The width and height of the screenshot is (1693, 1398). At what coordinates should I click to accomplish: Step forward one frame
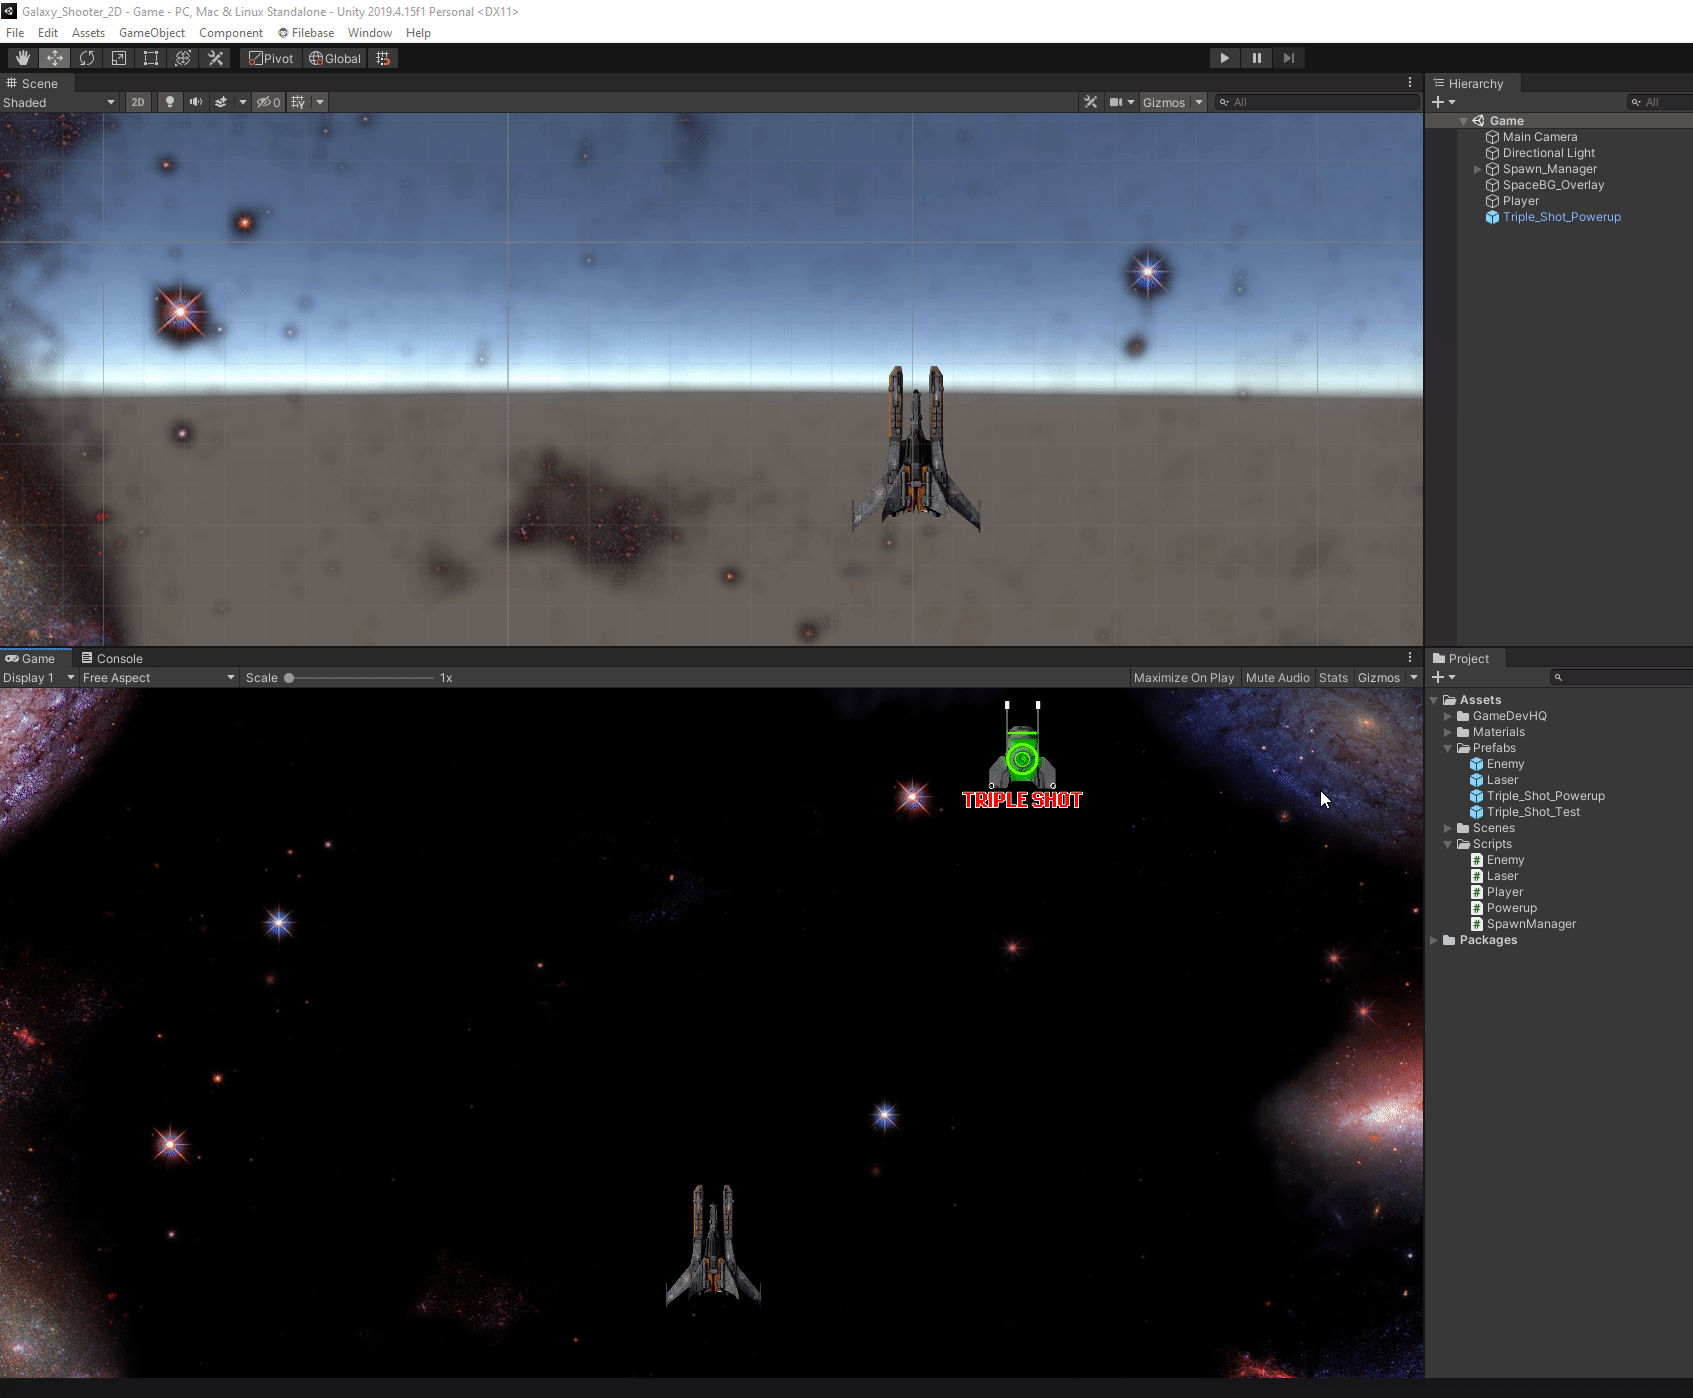(1288, 58)
